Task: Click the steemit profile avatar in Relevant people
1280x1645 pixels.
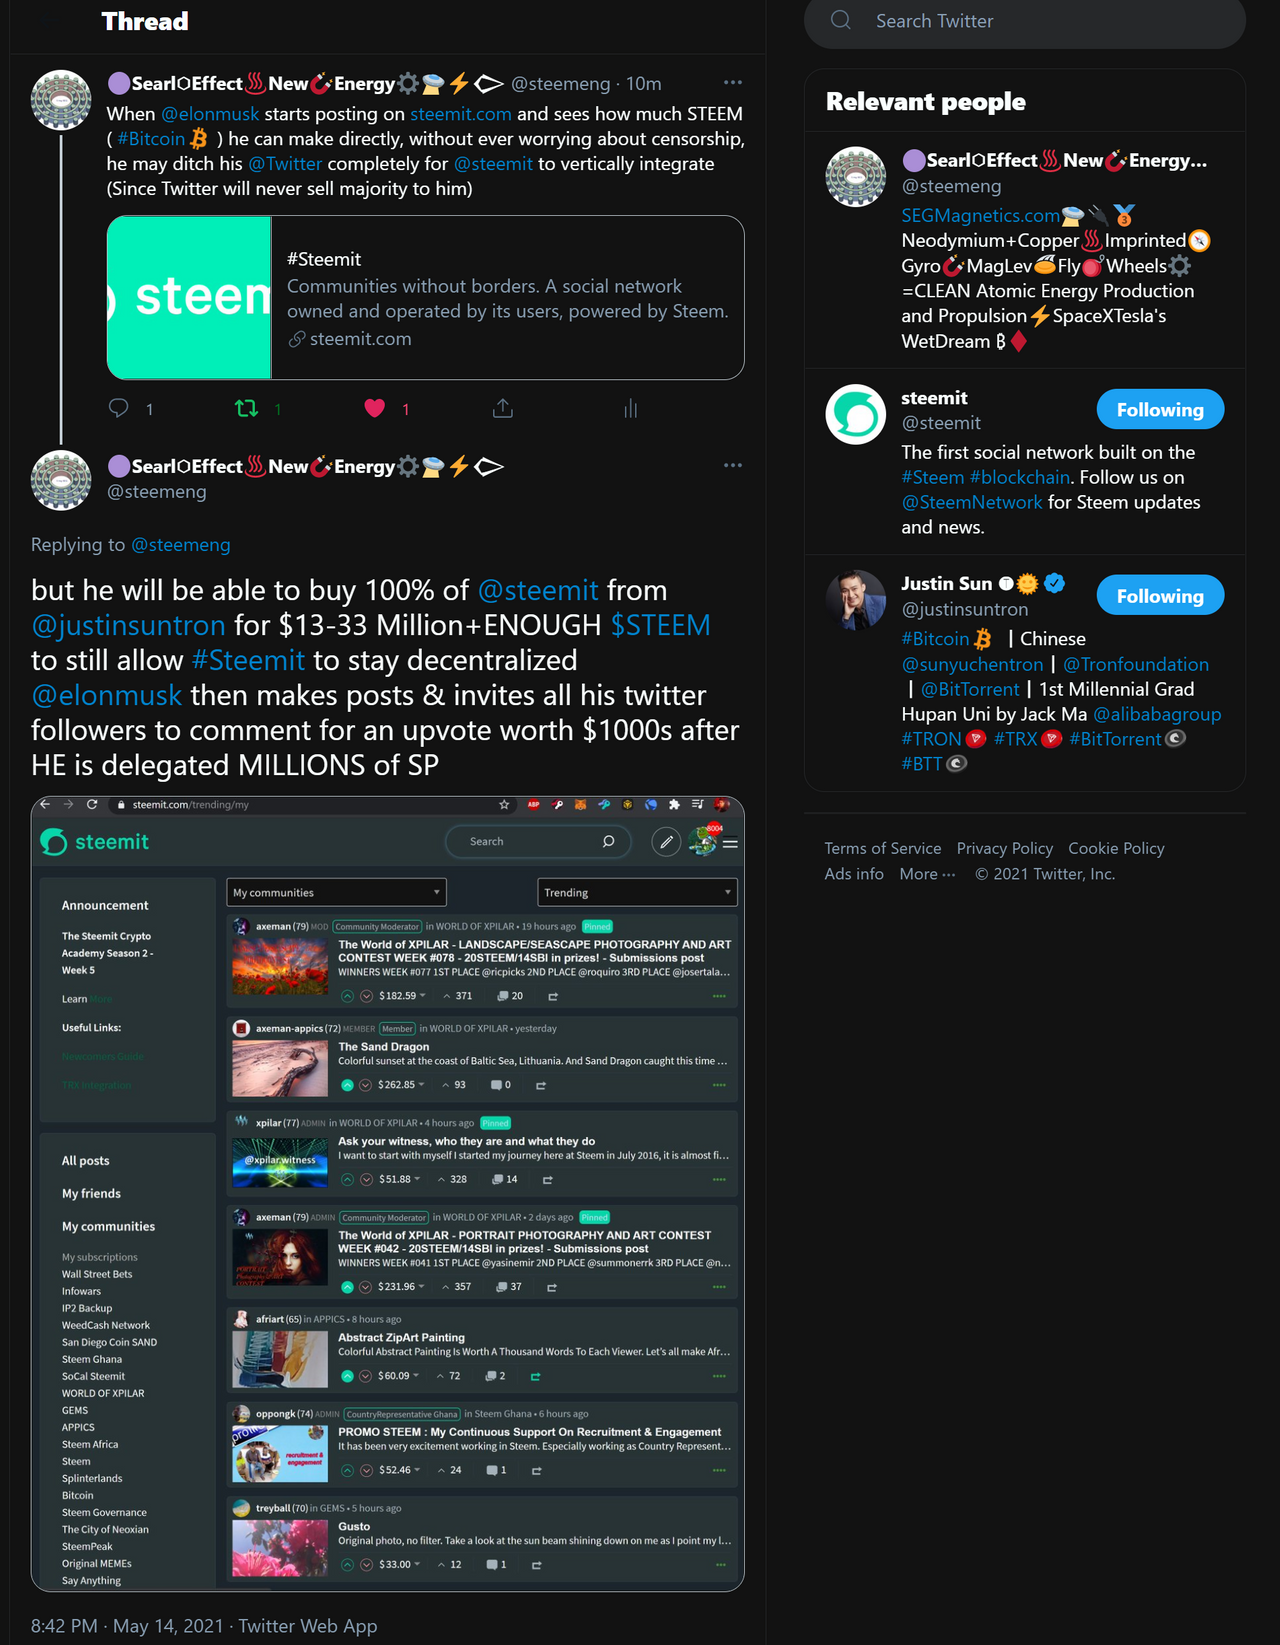Action: 856,414
